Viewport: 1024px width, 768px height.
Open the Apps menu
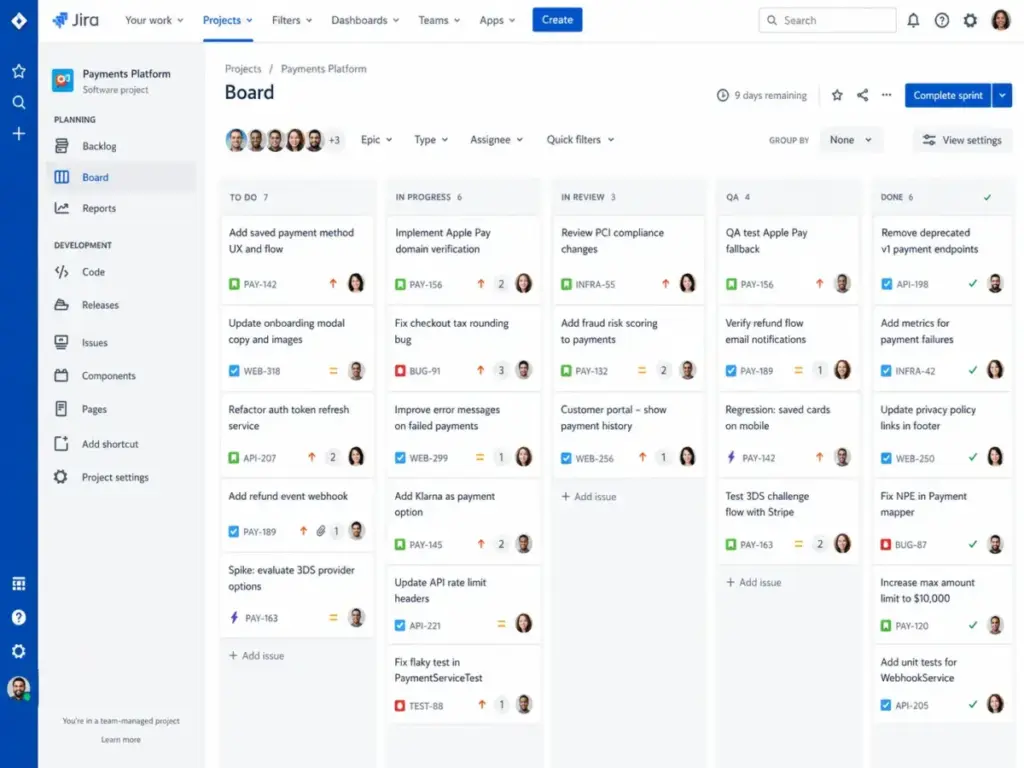(x=497, y=20)
